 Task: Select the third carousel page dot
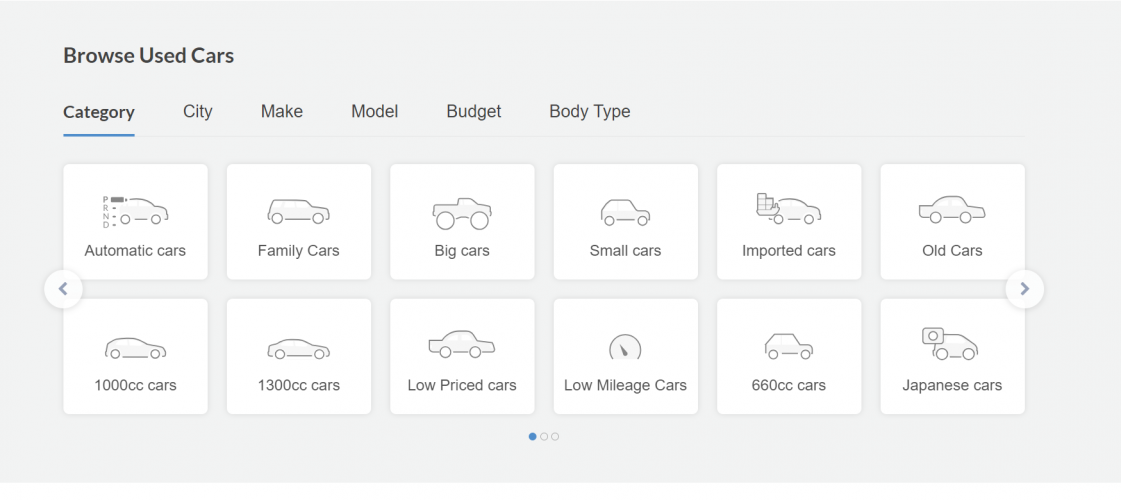click(555, 436)
